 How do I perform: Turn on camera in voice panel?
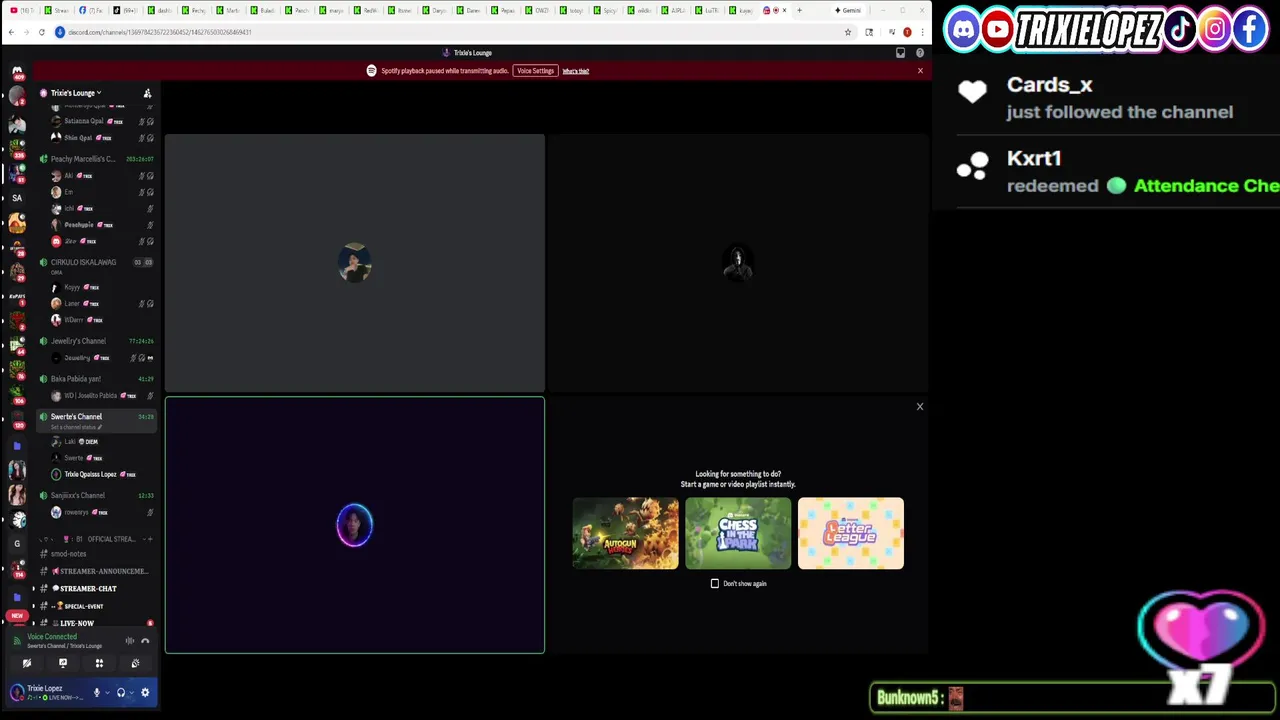click(27, 663)
